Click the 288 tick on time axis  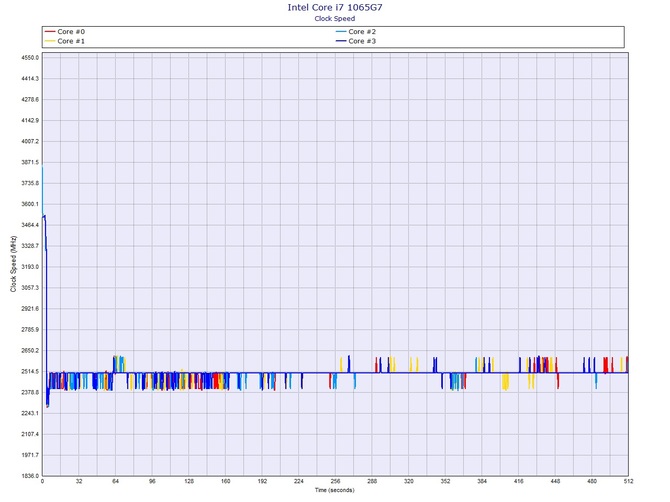372,481
